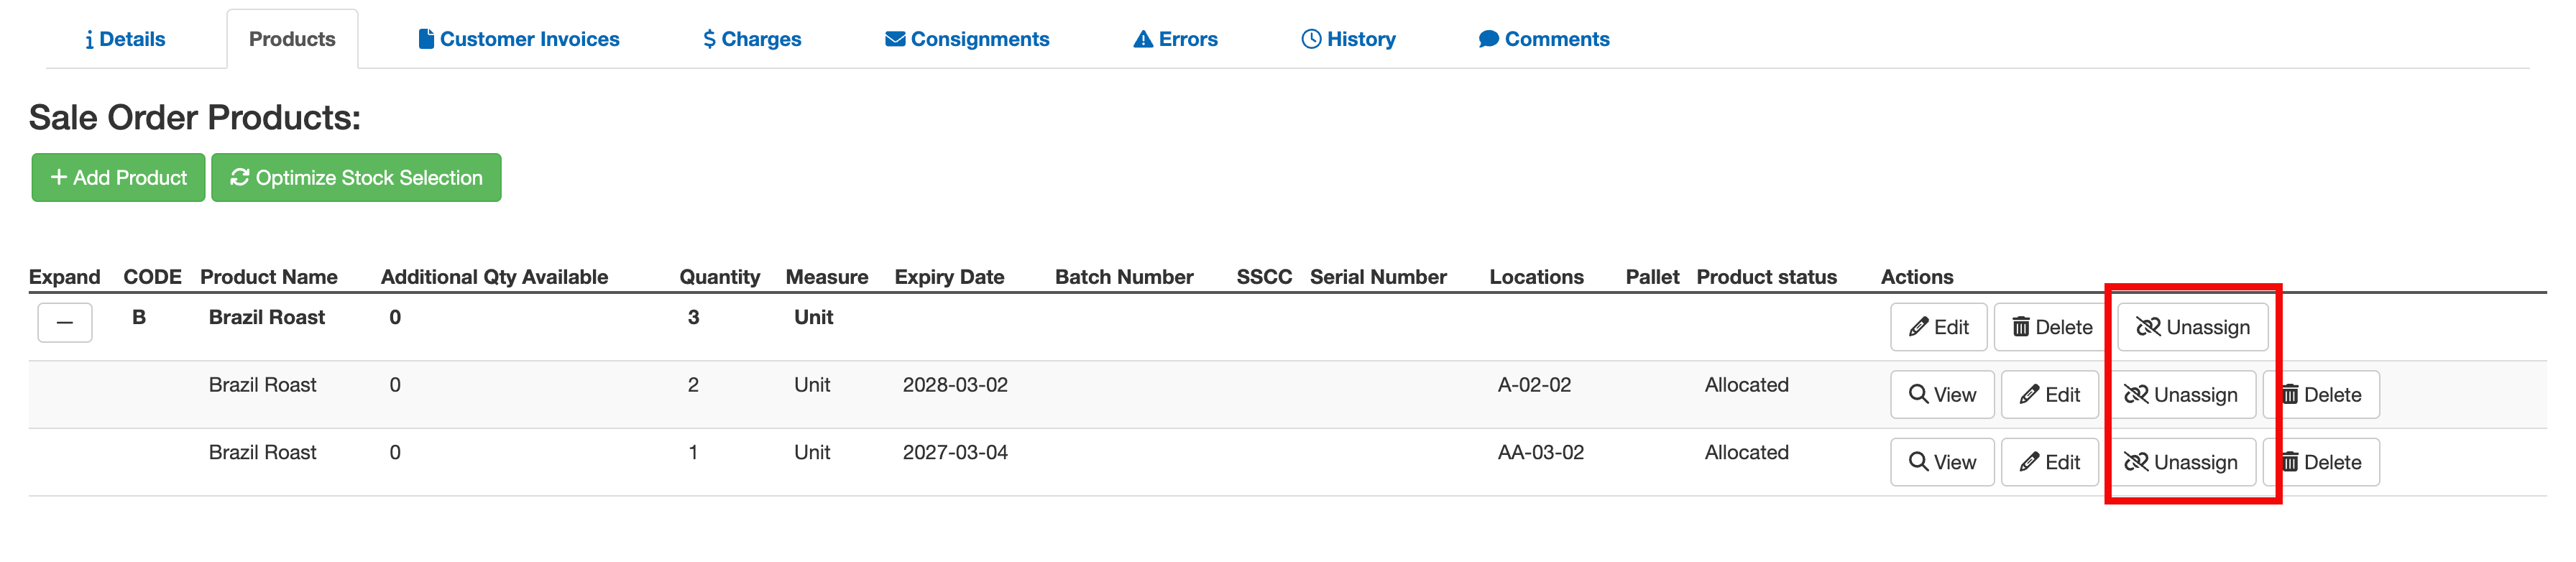Image resolution: width=2576 pixels, height=562 pixels.
Task: Unassign the Brazil Roast parent row
Action: 2192,327
